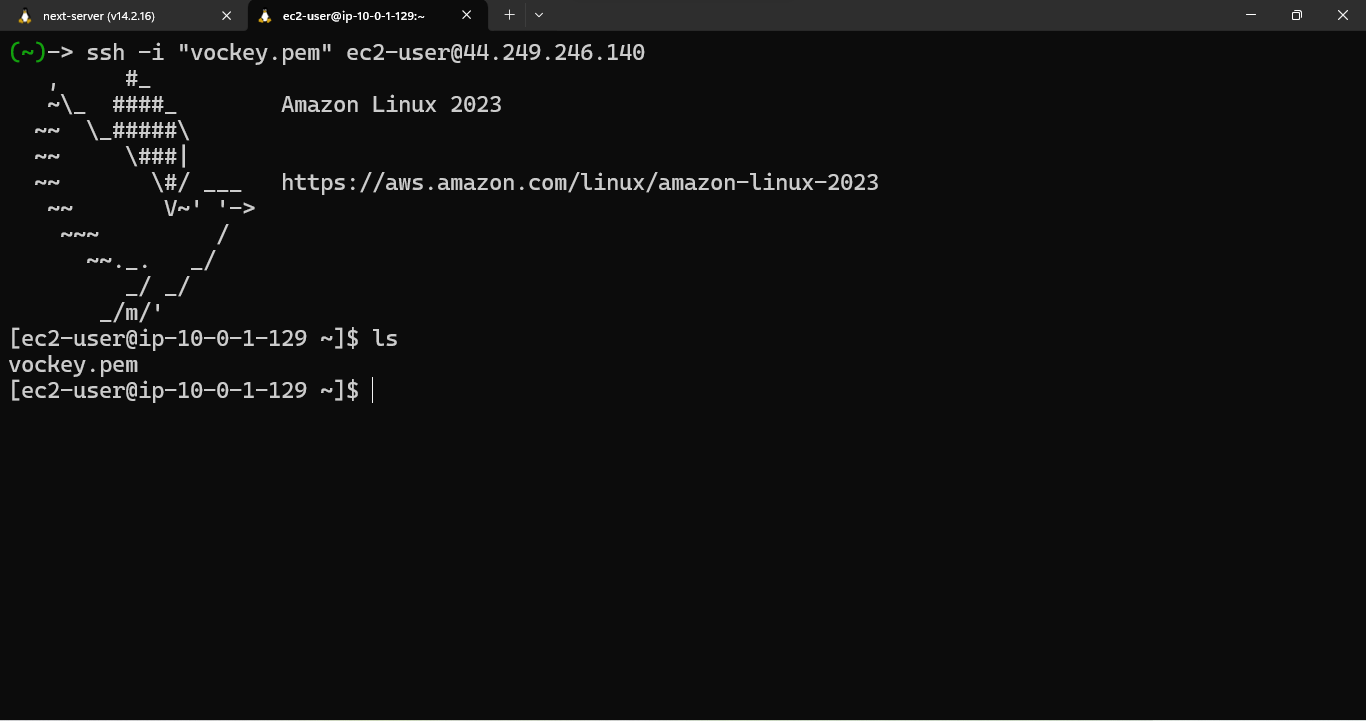Click the "Amazon Linux 2023" banner text

[x=391, y=104]
